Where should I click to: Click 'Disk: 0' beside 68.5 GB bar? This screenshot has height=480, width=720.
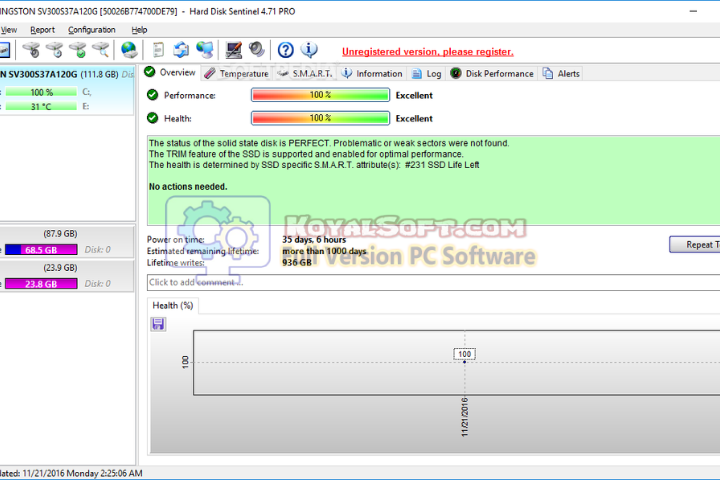pyautogui.click(x=97, y=250)
